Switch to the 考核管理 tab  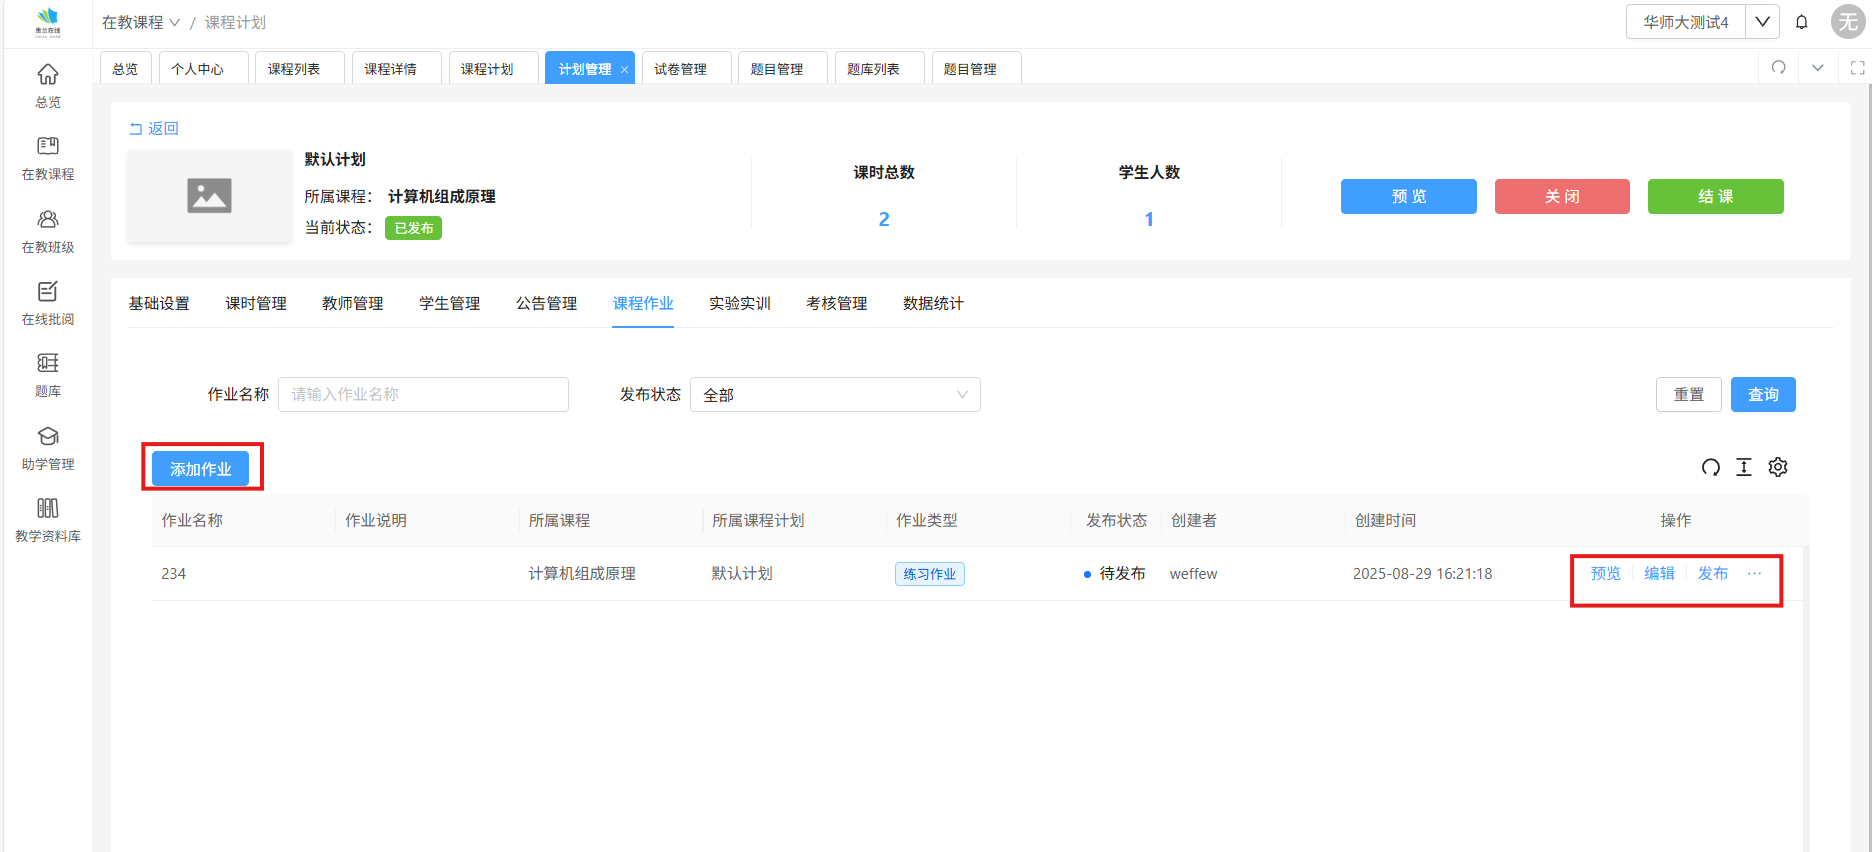click(x=836, y=304)
